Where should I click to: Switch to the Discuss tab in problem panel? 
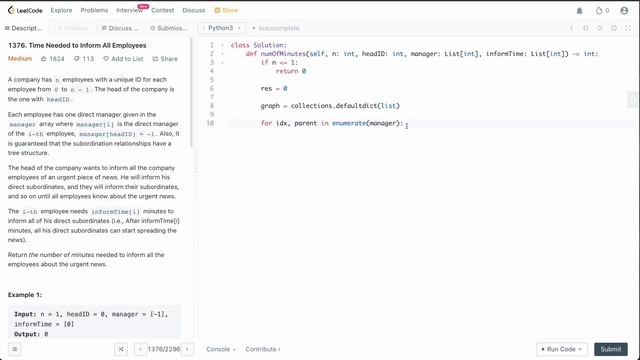(120, 28)
